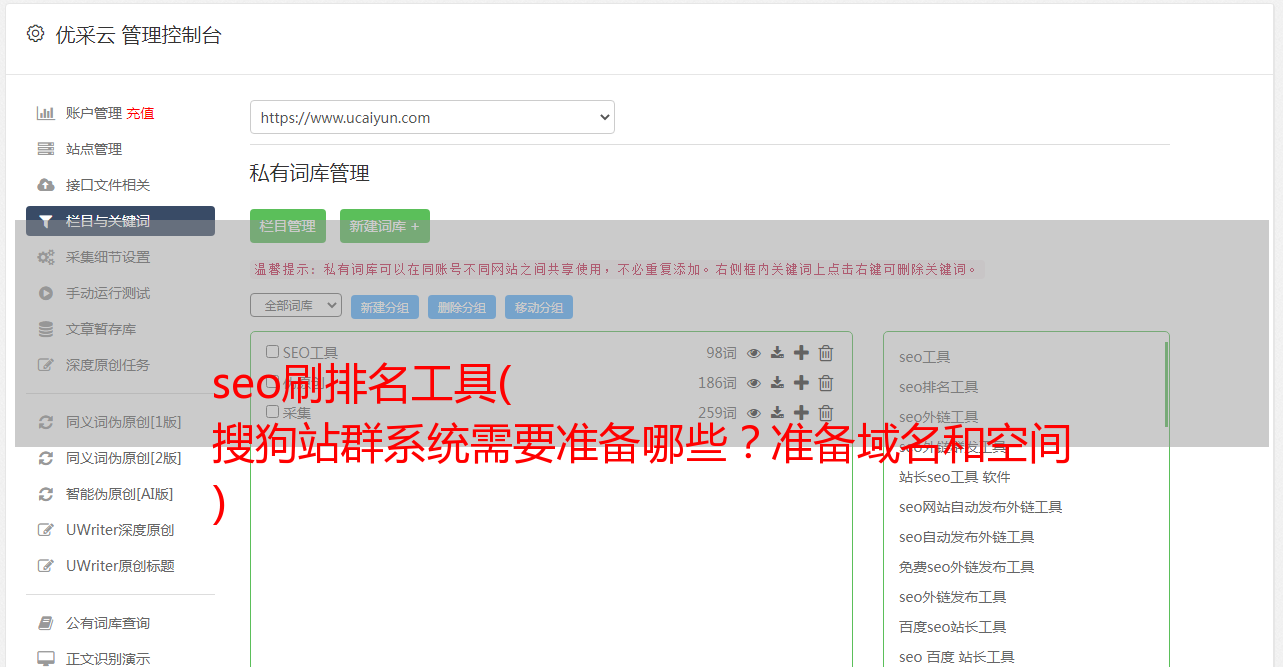Select keyword seo 百度 站长工具
The width and height of the screenshot is (1283, 667).
[957, 657]
